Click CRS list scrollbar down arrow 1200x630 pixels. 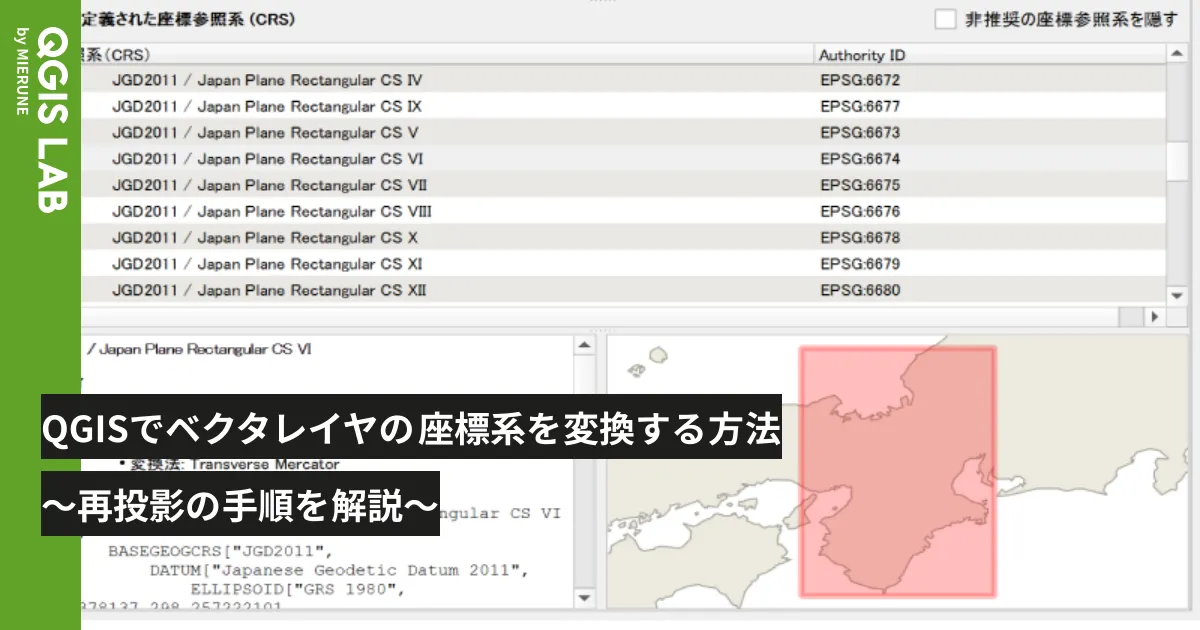coord(1178,294)
